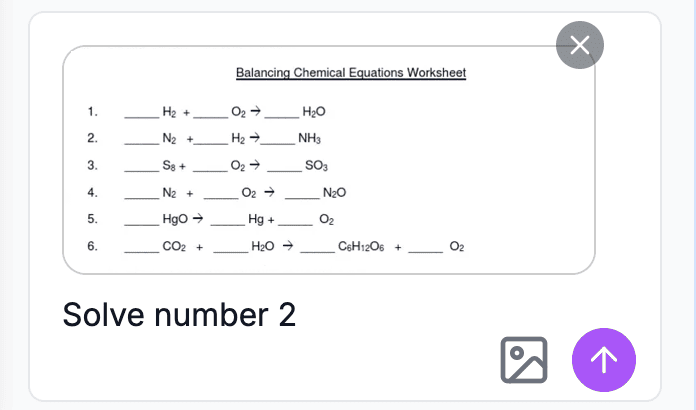
Task: Open the attached worksheet thumbnail
Action: click(329, 160)
